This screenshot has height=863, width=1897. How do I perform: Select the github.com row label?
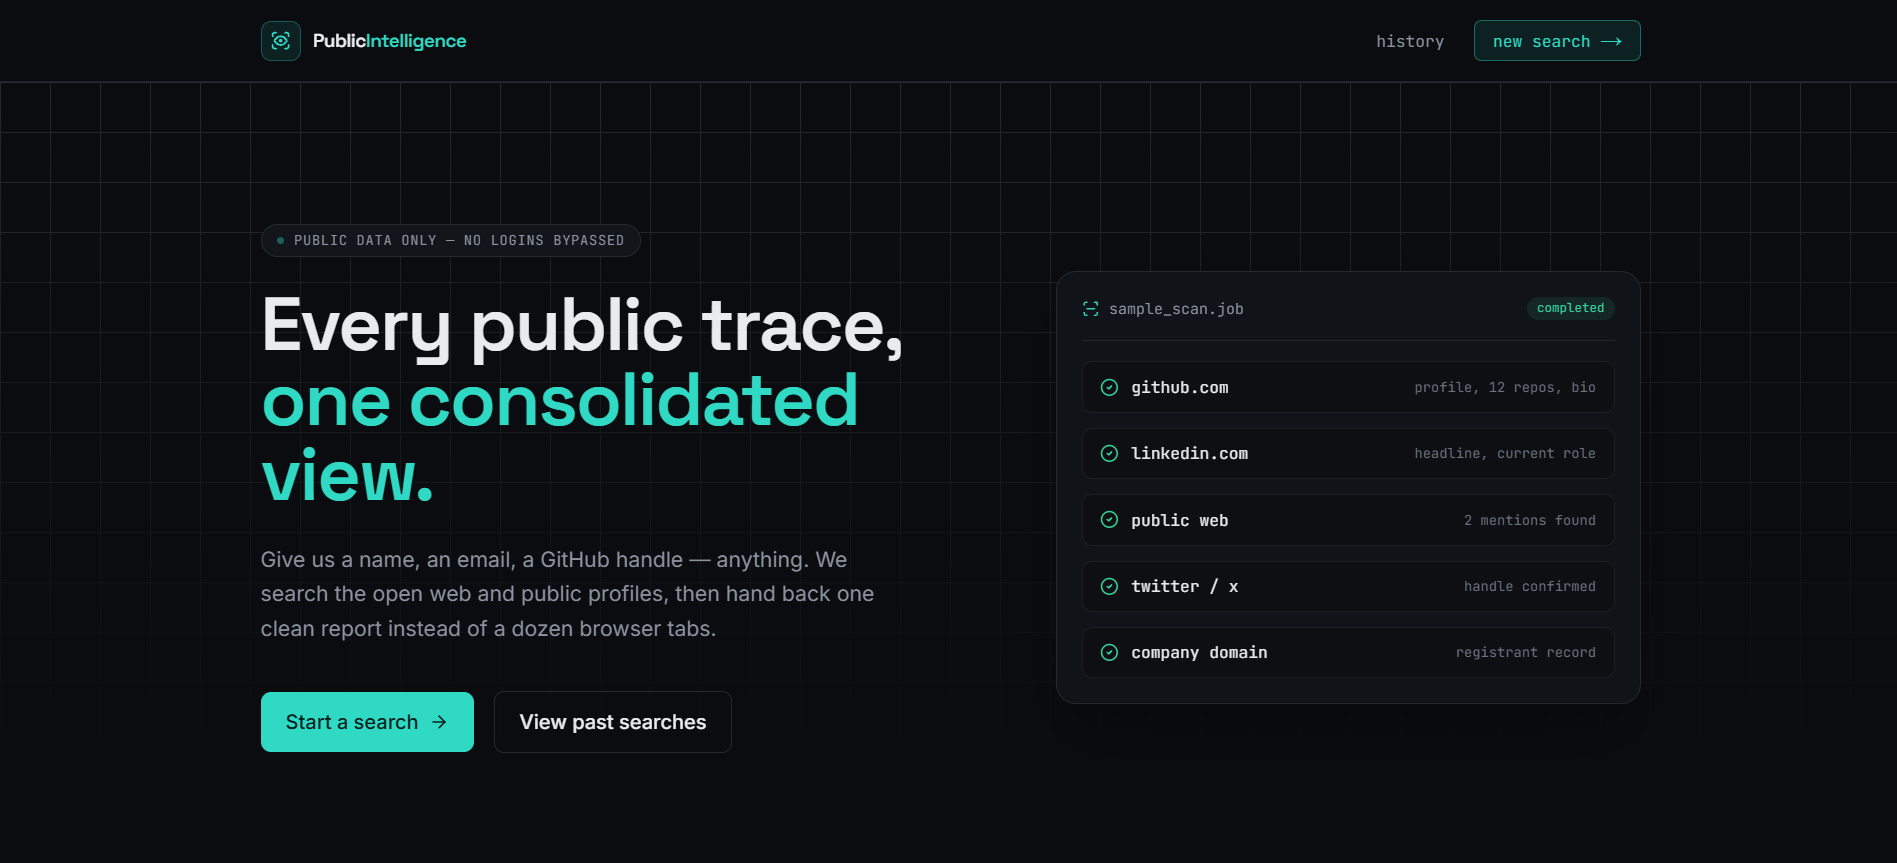tap(1180, 388)
